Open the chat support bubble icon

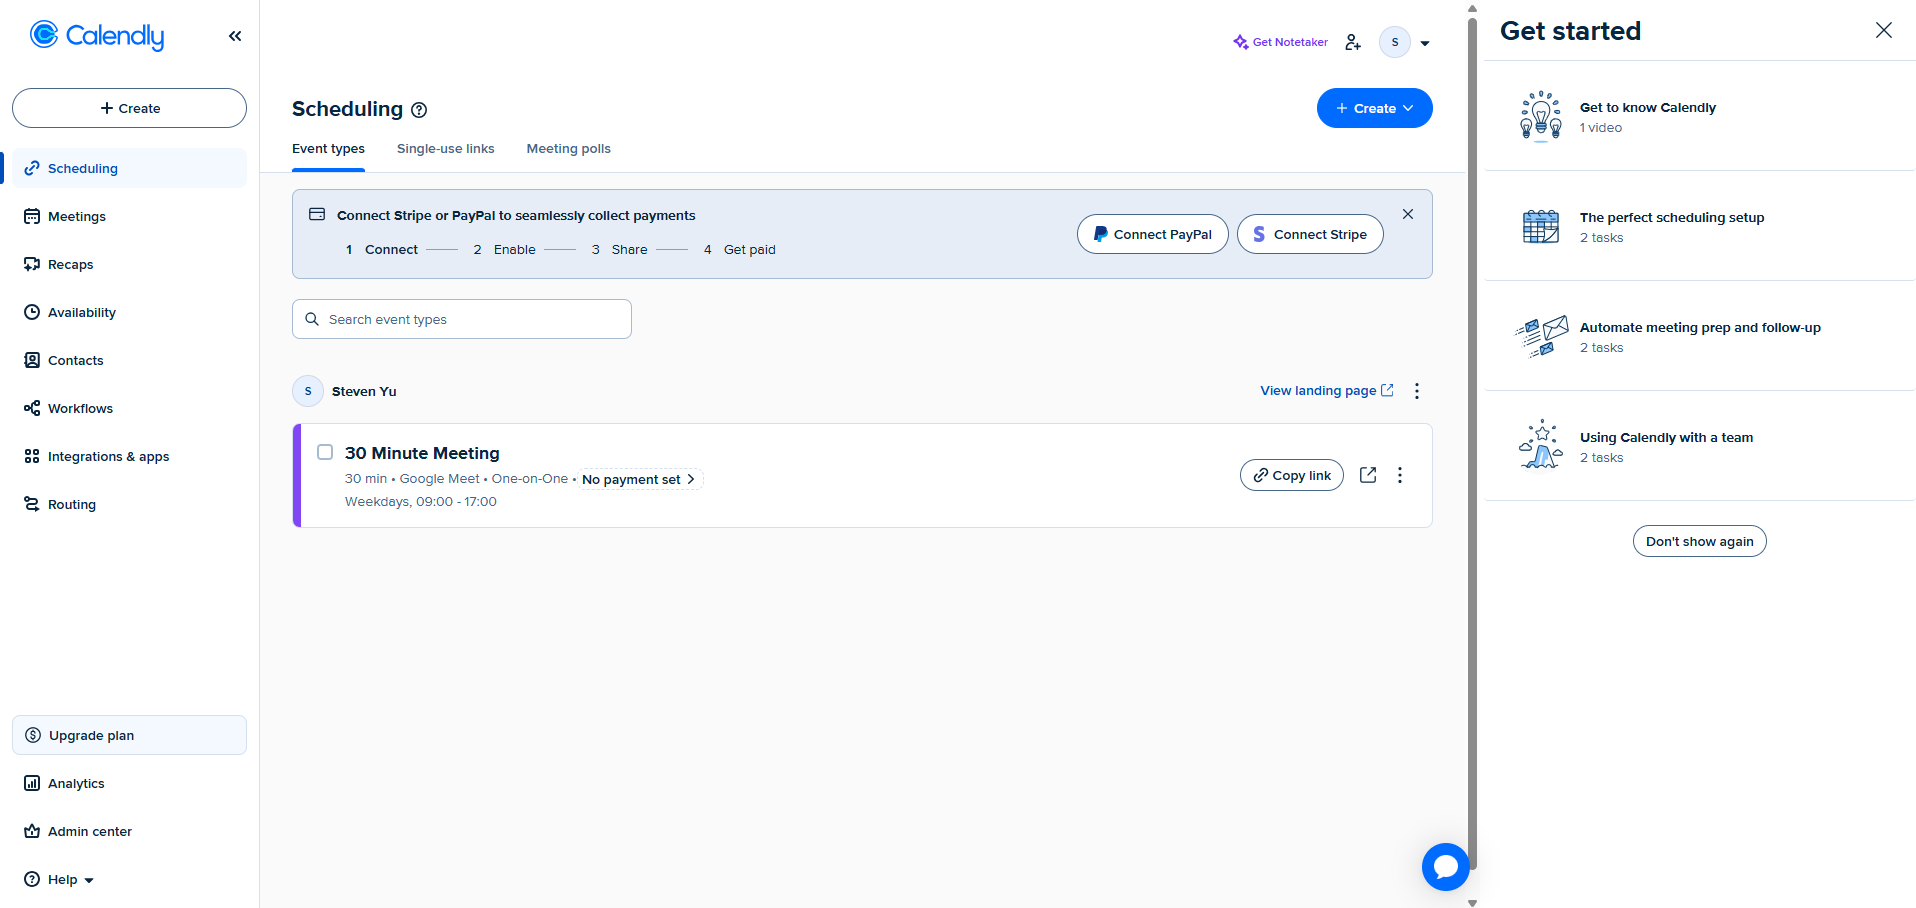pyautogui.click(x=1446, y=867)
